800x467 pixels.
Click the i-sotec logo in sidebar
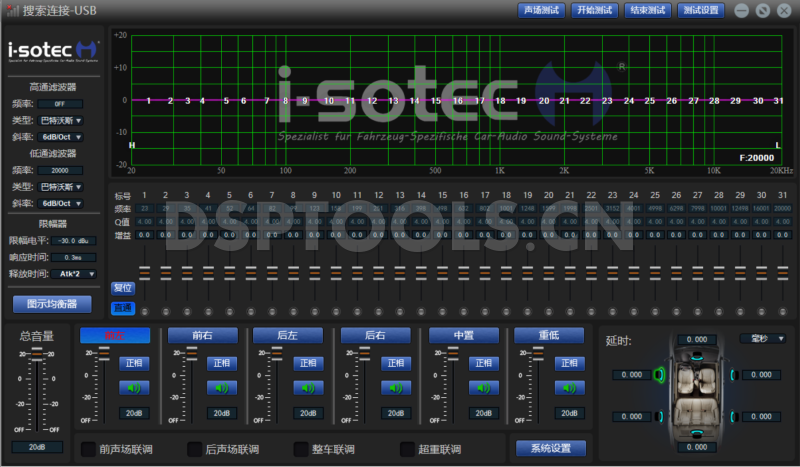(53, 51)
